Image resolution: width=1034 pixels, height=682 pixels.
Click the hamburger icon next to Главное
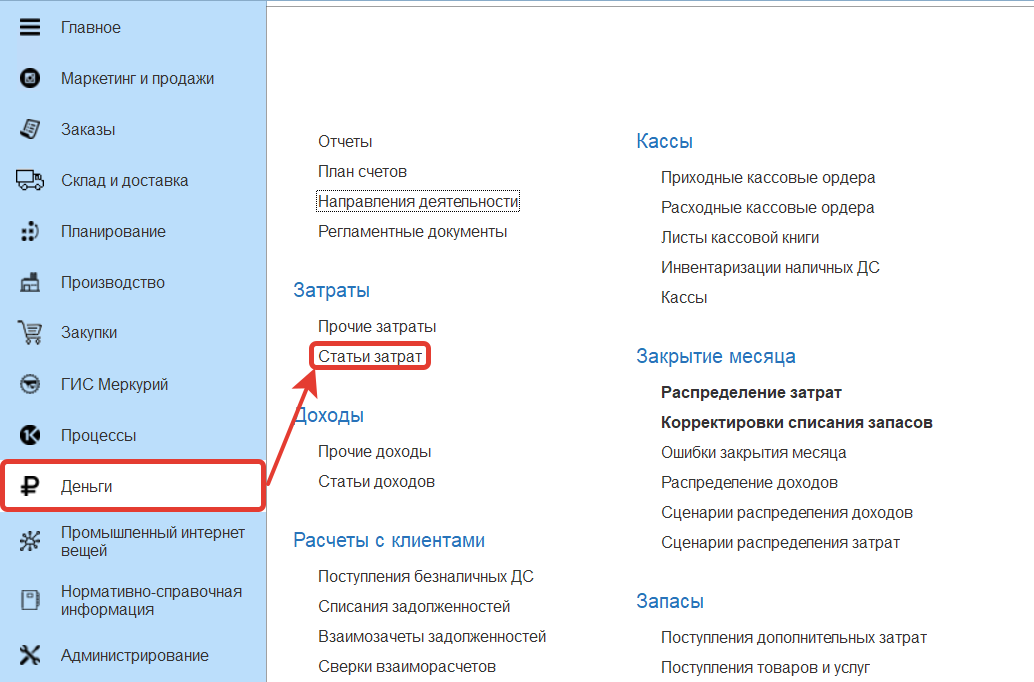pyautogui.click(x=30, y=27)
